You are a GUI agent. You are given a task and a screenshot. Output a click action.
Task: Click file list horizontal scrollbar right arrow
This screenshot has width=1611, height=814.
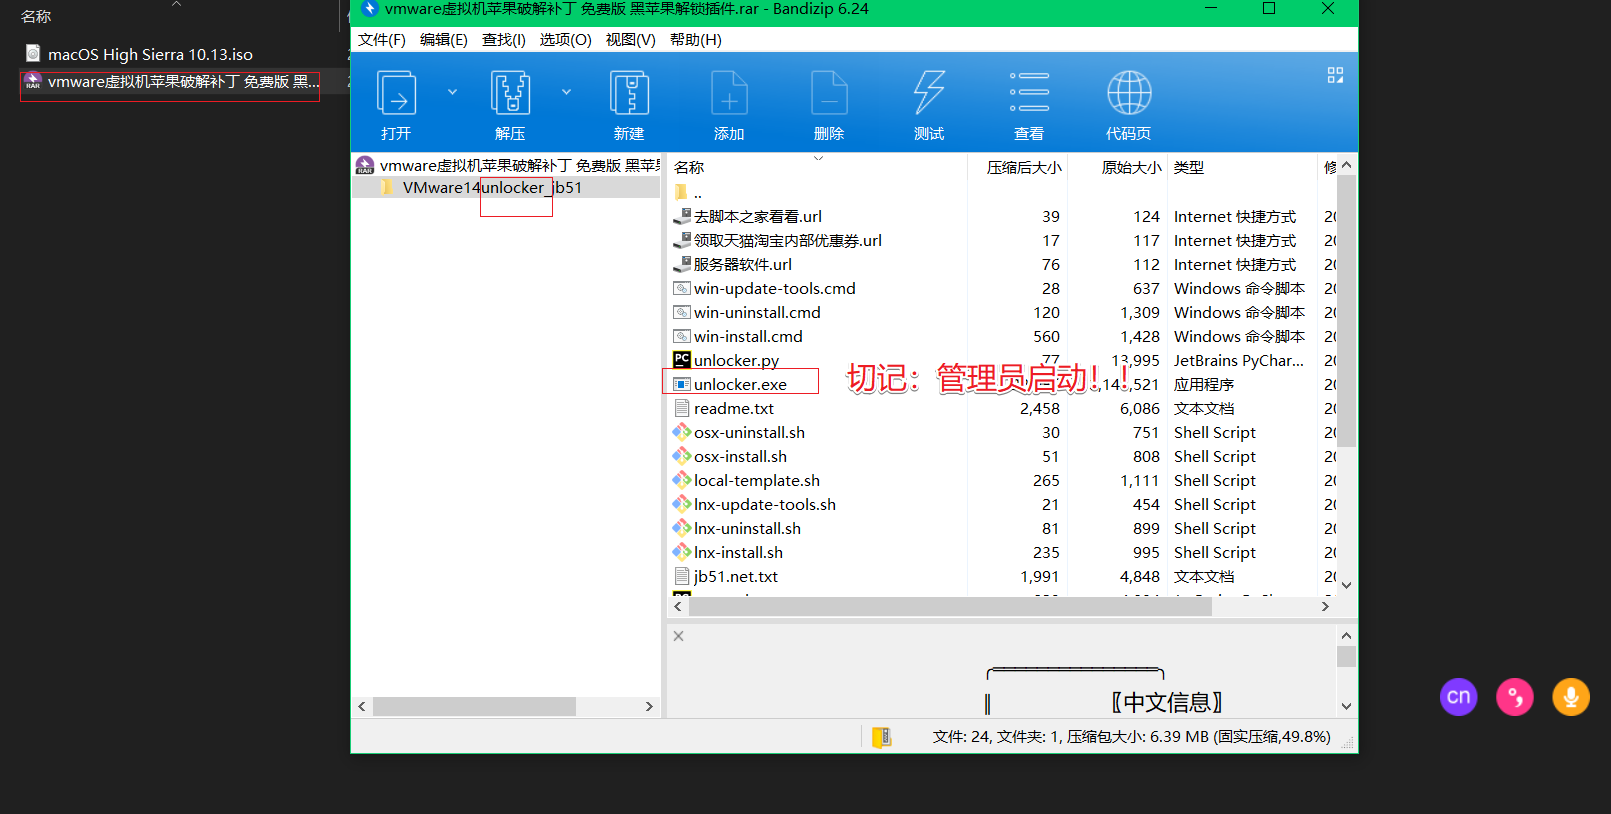click(1325, 606)
